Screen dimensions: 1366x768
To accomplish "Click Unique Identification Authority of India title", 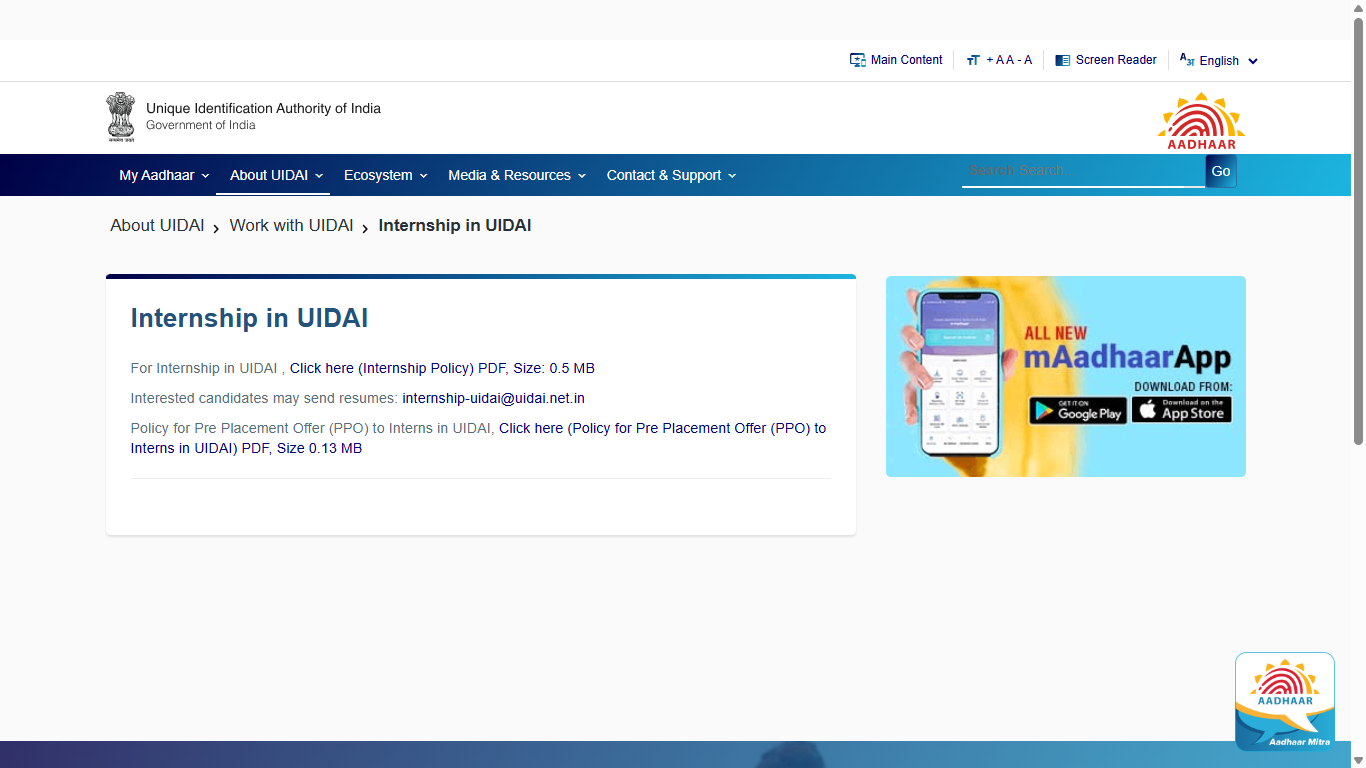I will (263, 108).
